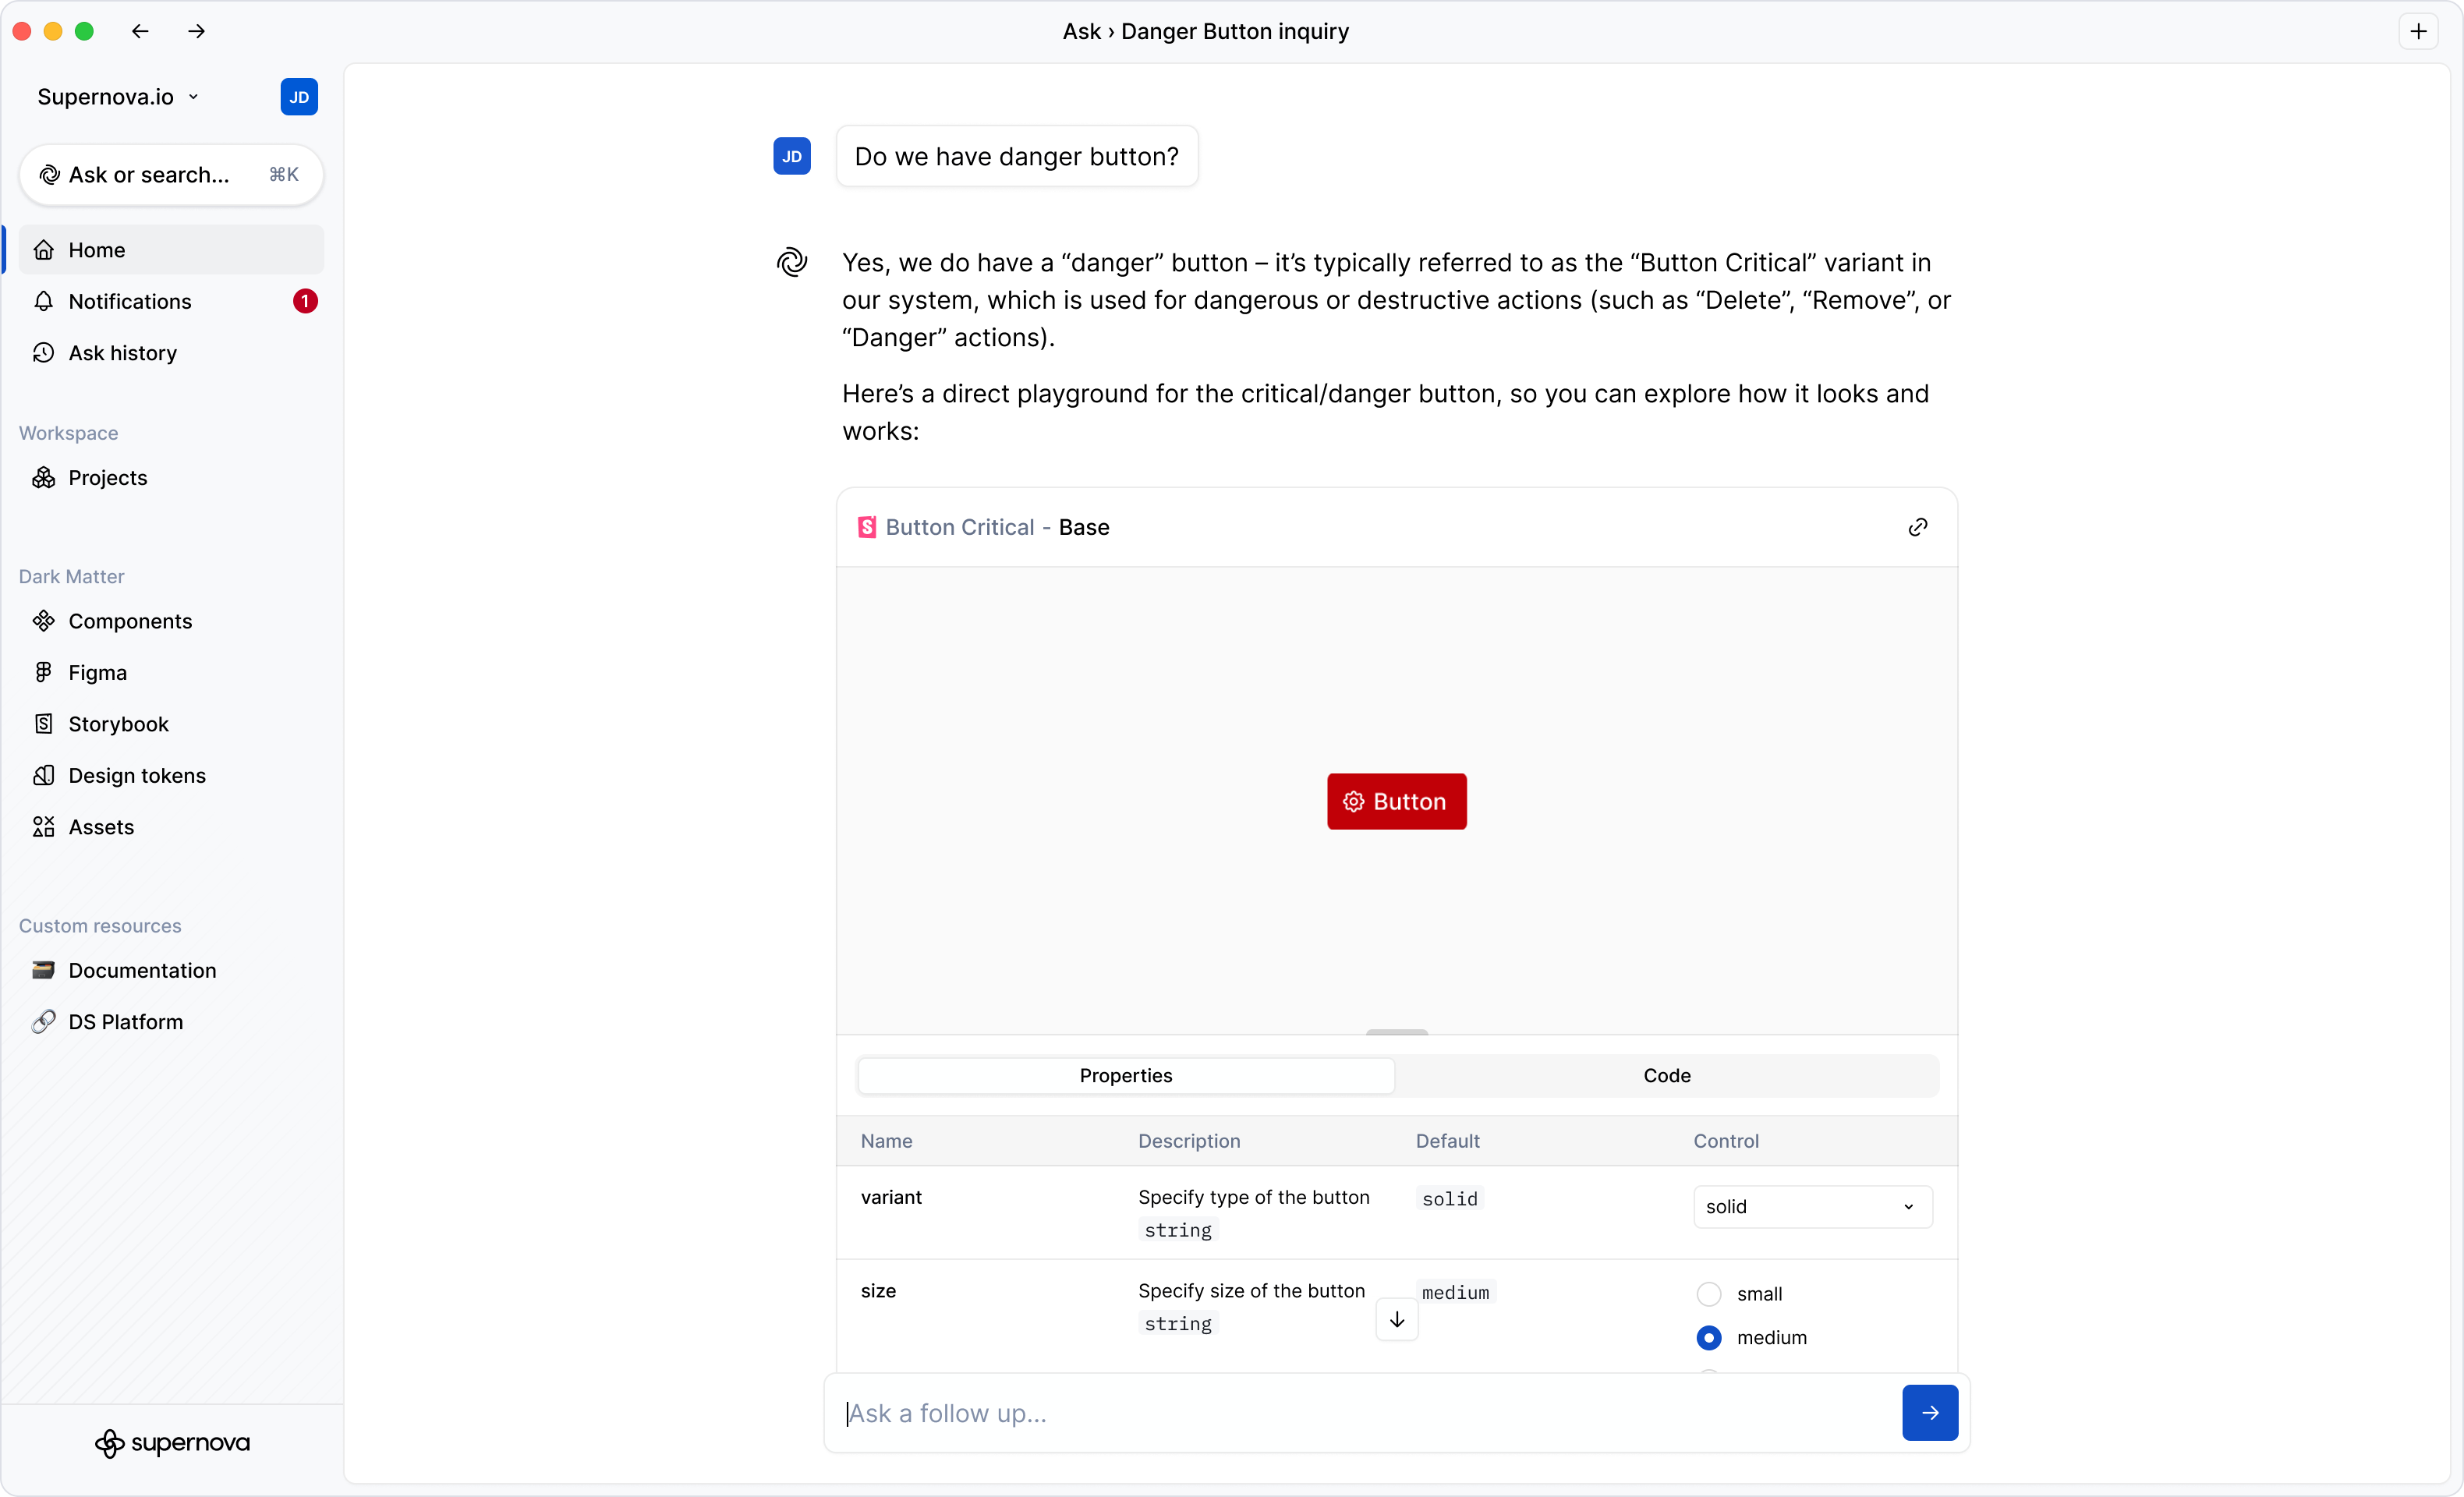Open the Storybook sidebar item

(119, 724)
